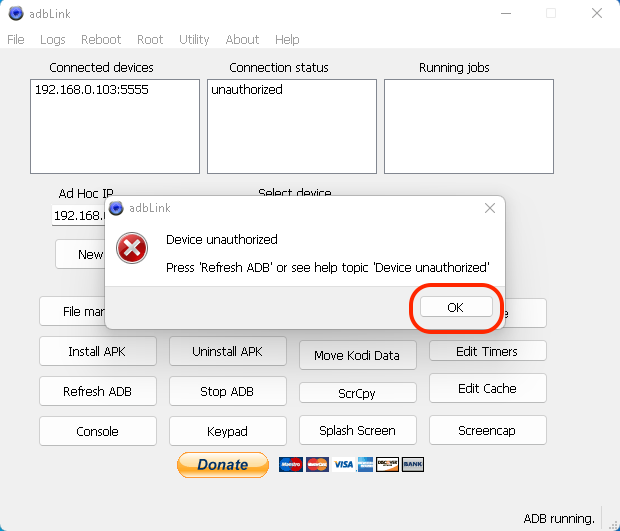Open the Help menu
Screen dimensions: 620x531
(287, 40)
